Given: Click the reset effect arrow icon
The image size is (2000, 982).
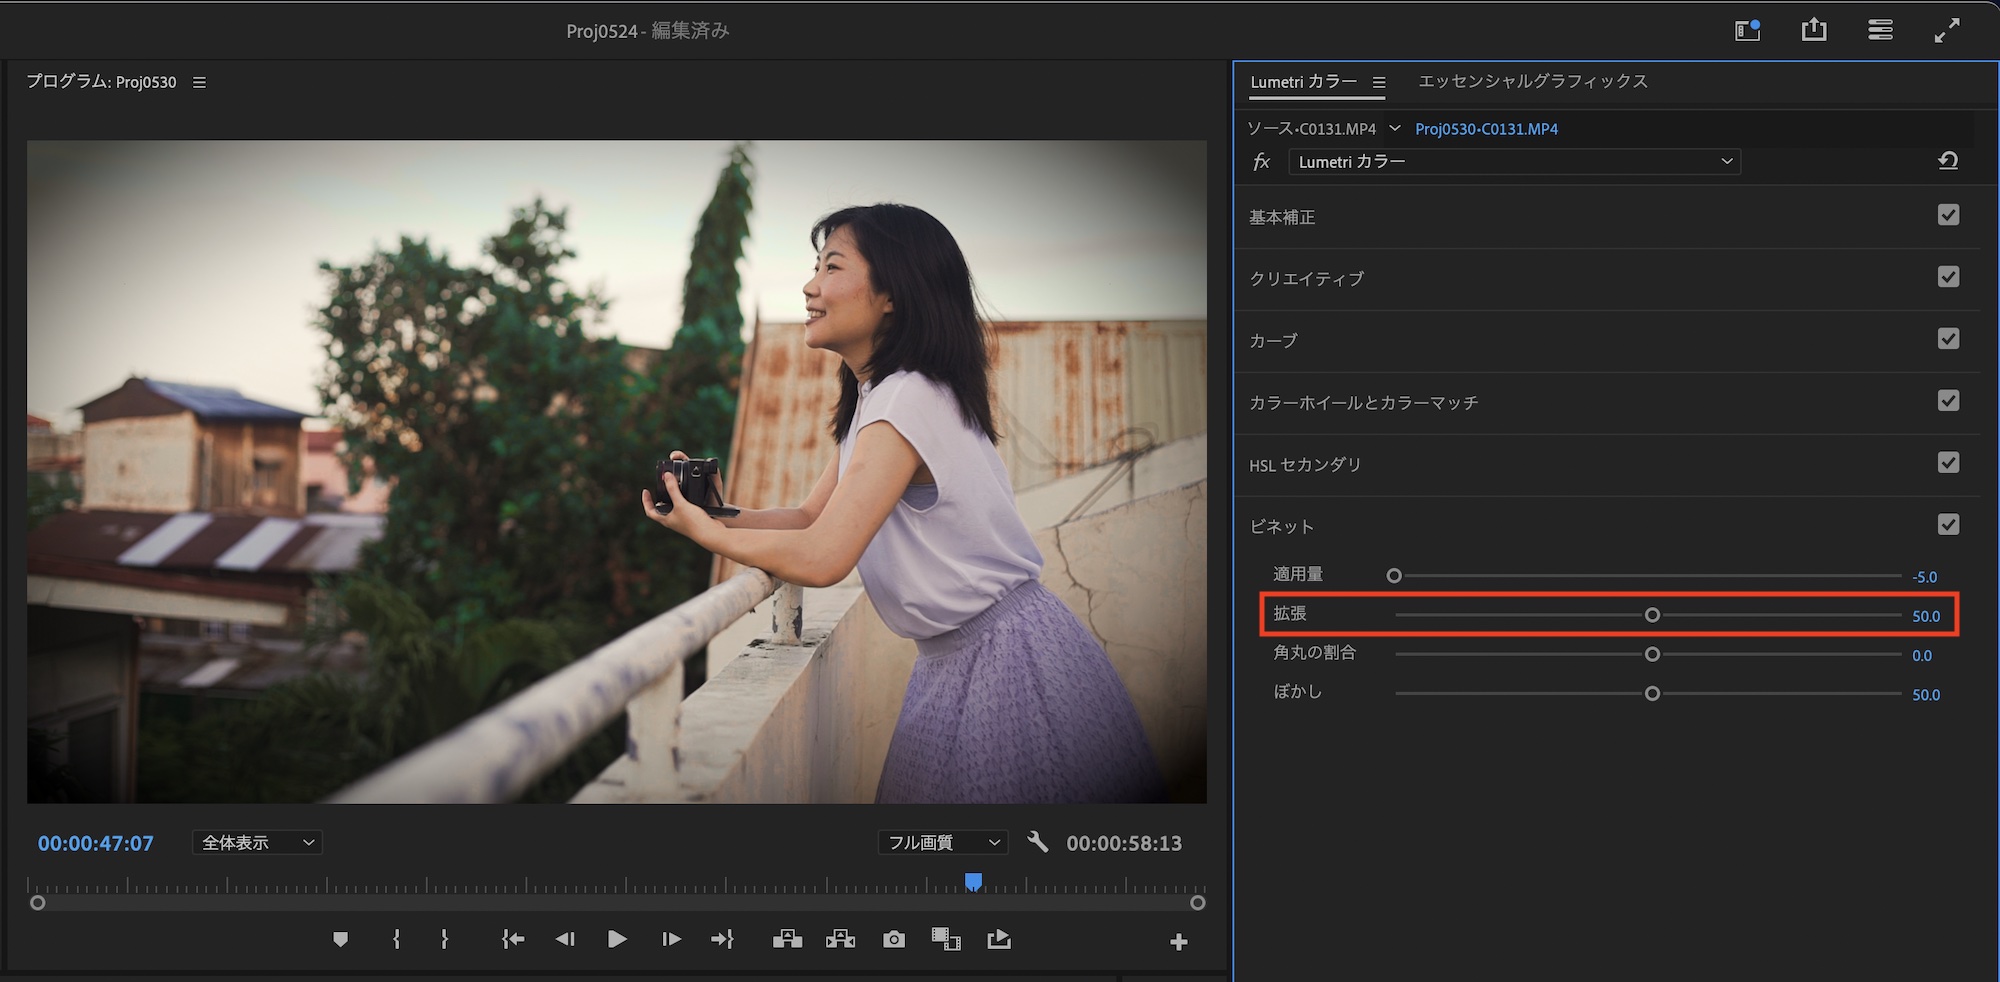Looking at the screenshot, I should point(1947,161).
